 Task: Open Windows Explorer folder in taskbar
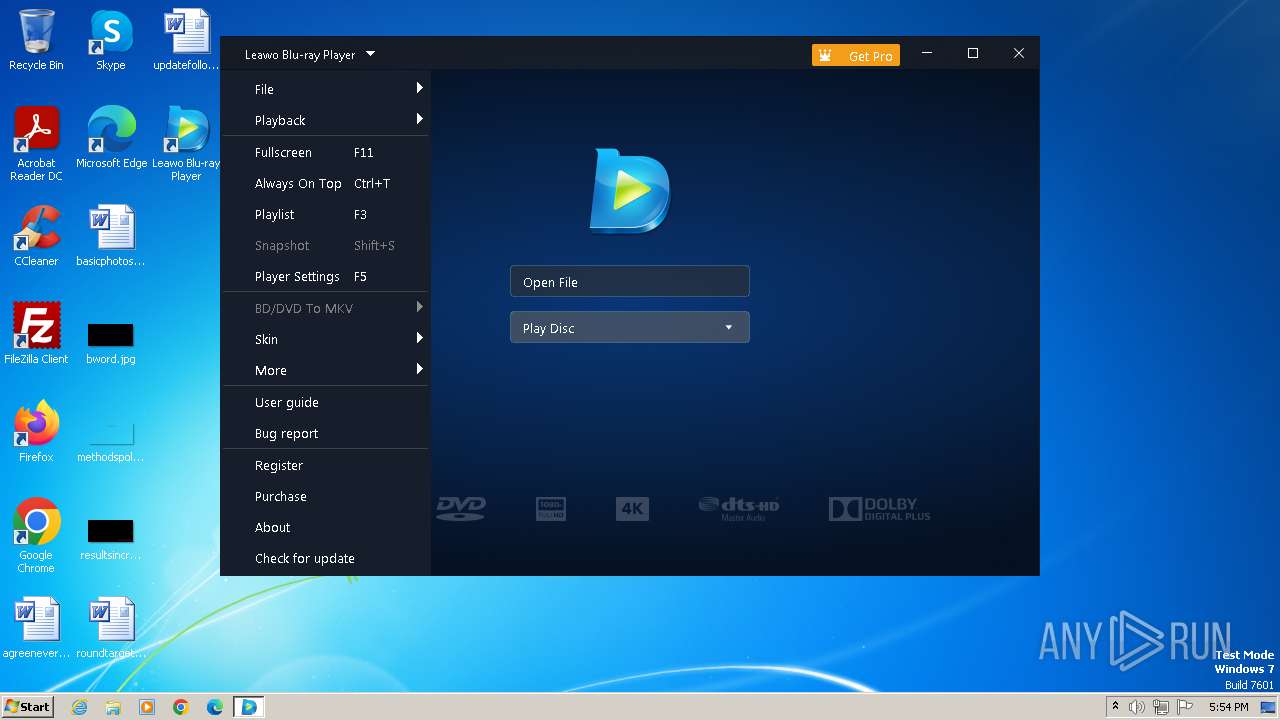click(113, 707)
